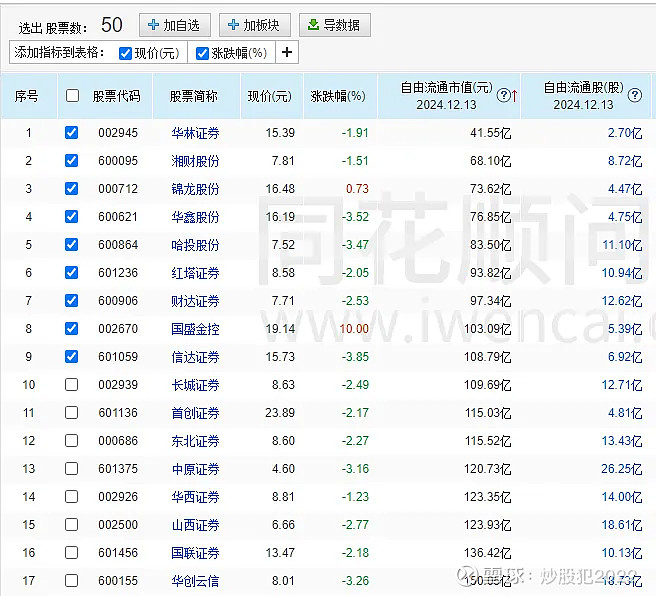Uncheck the checkbox for 哈投股份
The height and width of the screenshot is (596, 656).
pyautogui.click(x=72, y=245)
